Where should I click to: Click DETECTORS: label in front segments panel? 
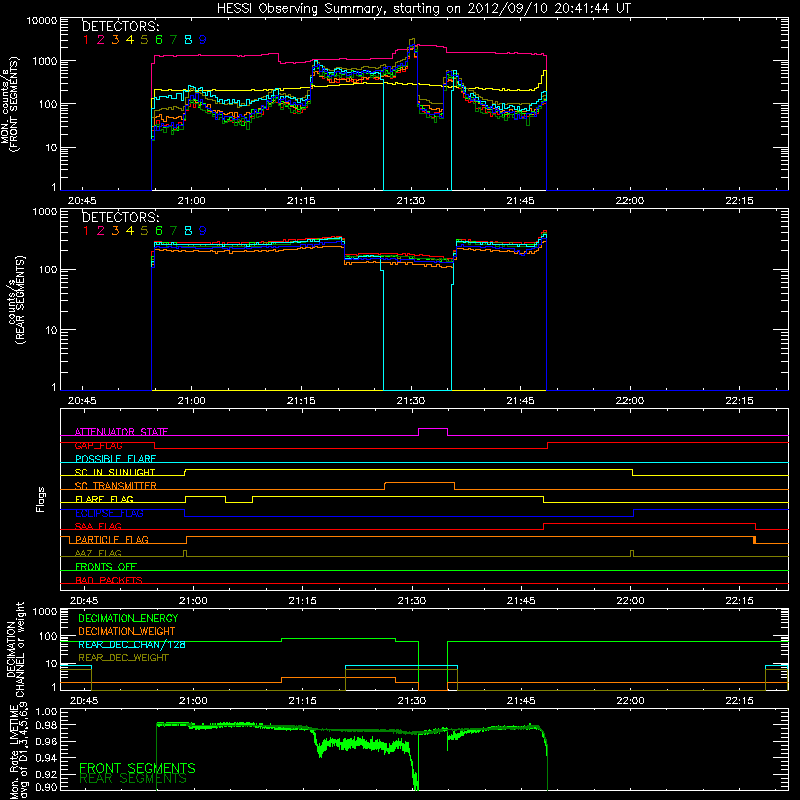pos(120,26)
